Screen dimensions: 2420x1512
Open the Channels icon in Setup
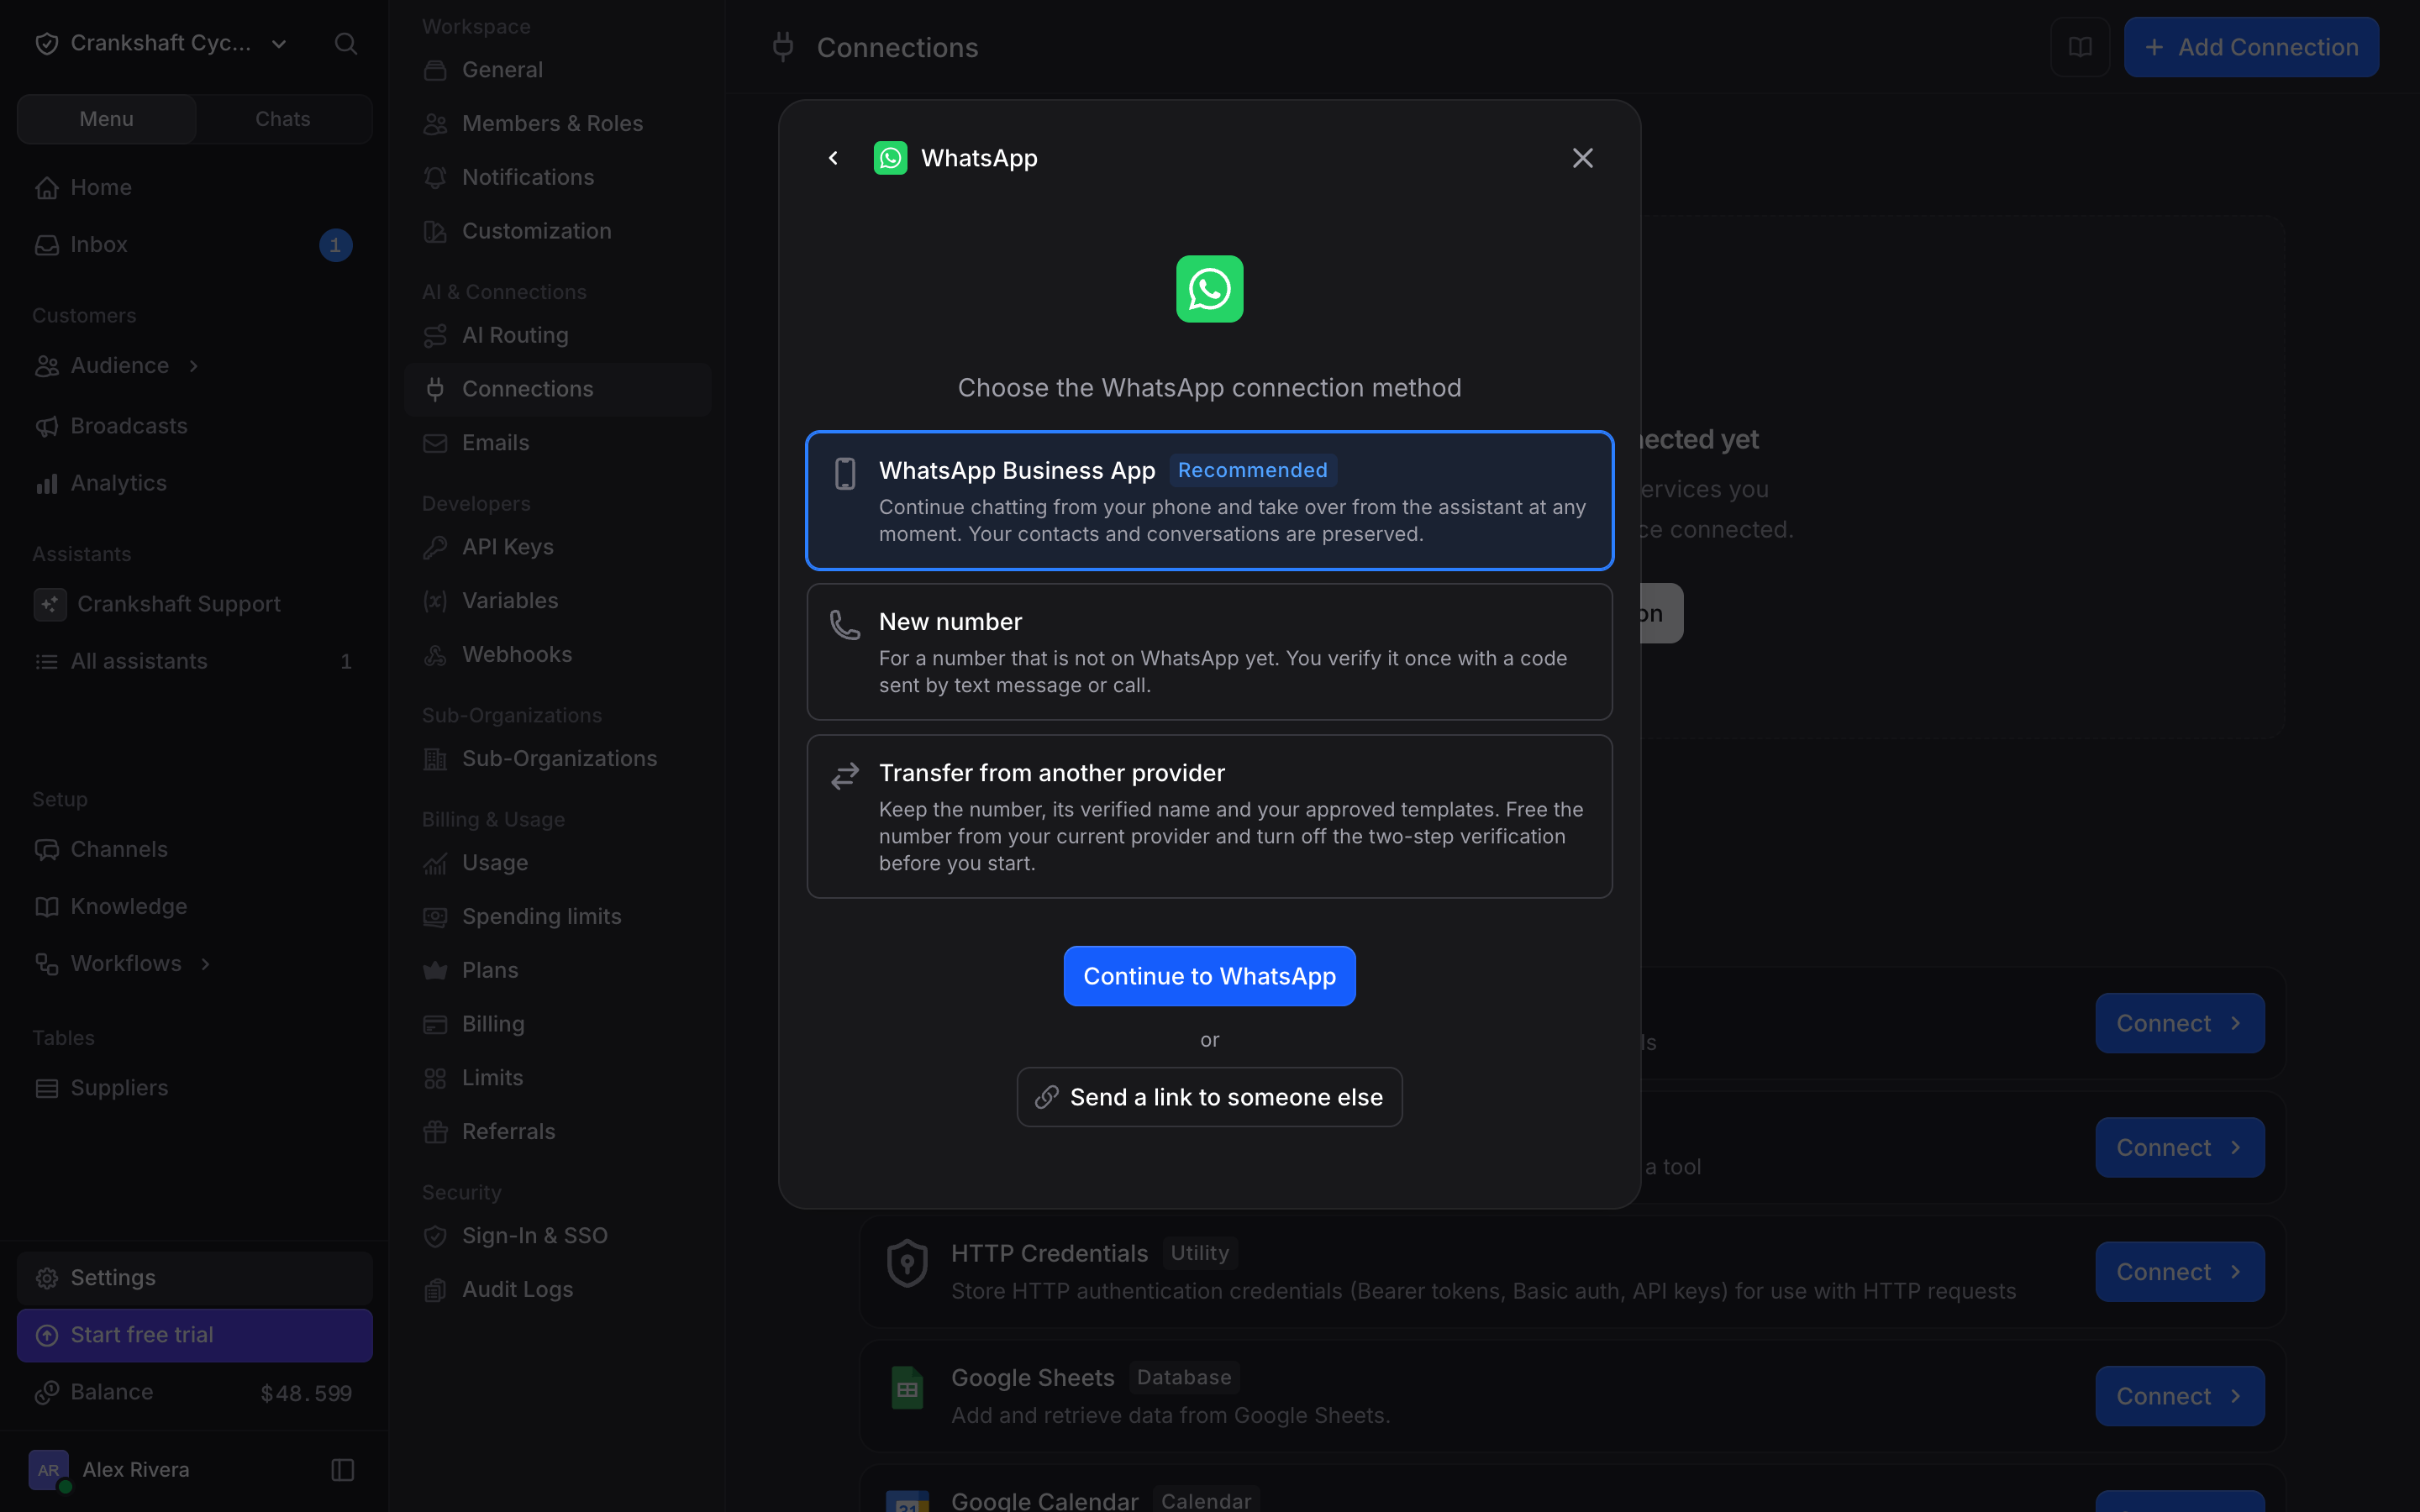(x=46, y=849)
